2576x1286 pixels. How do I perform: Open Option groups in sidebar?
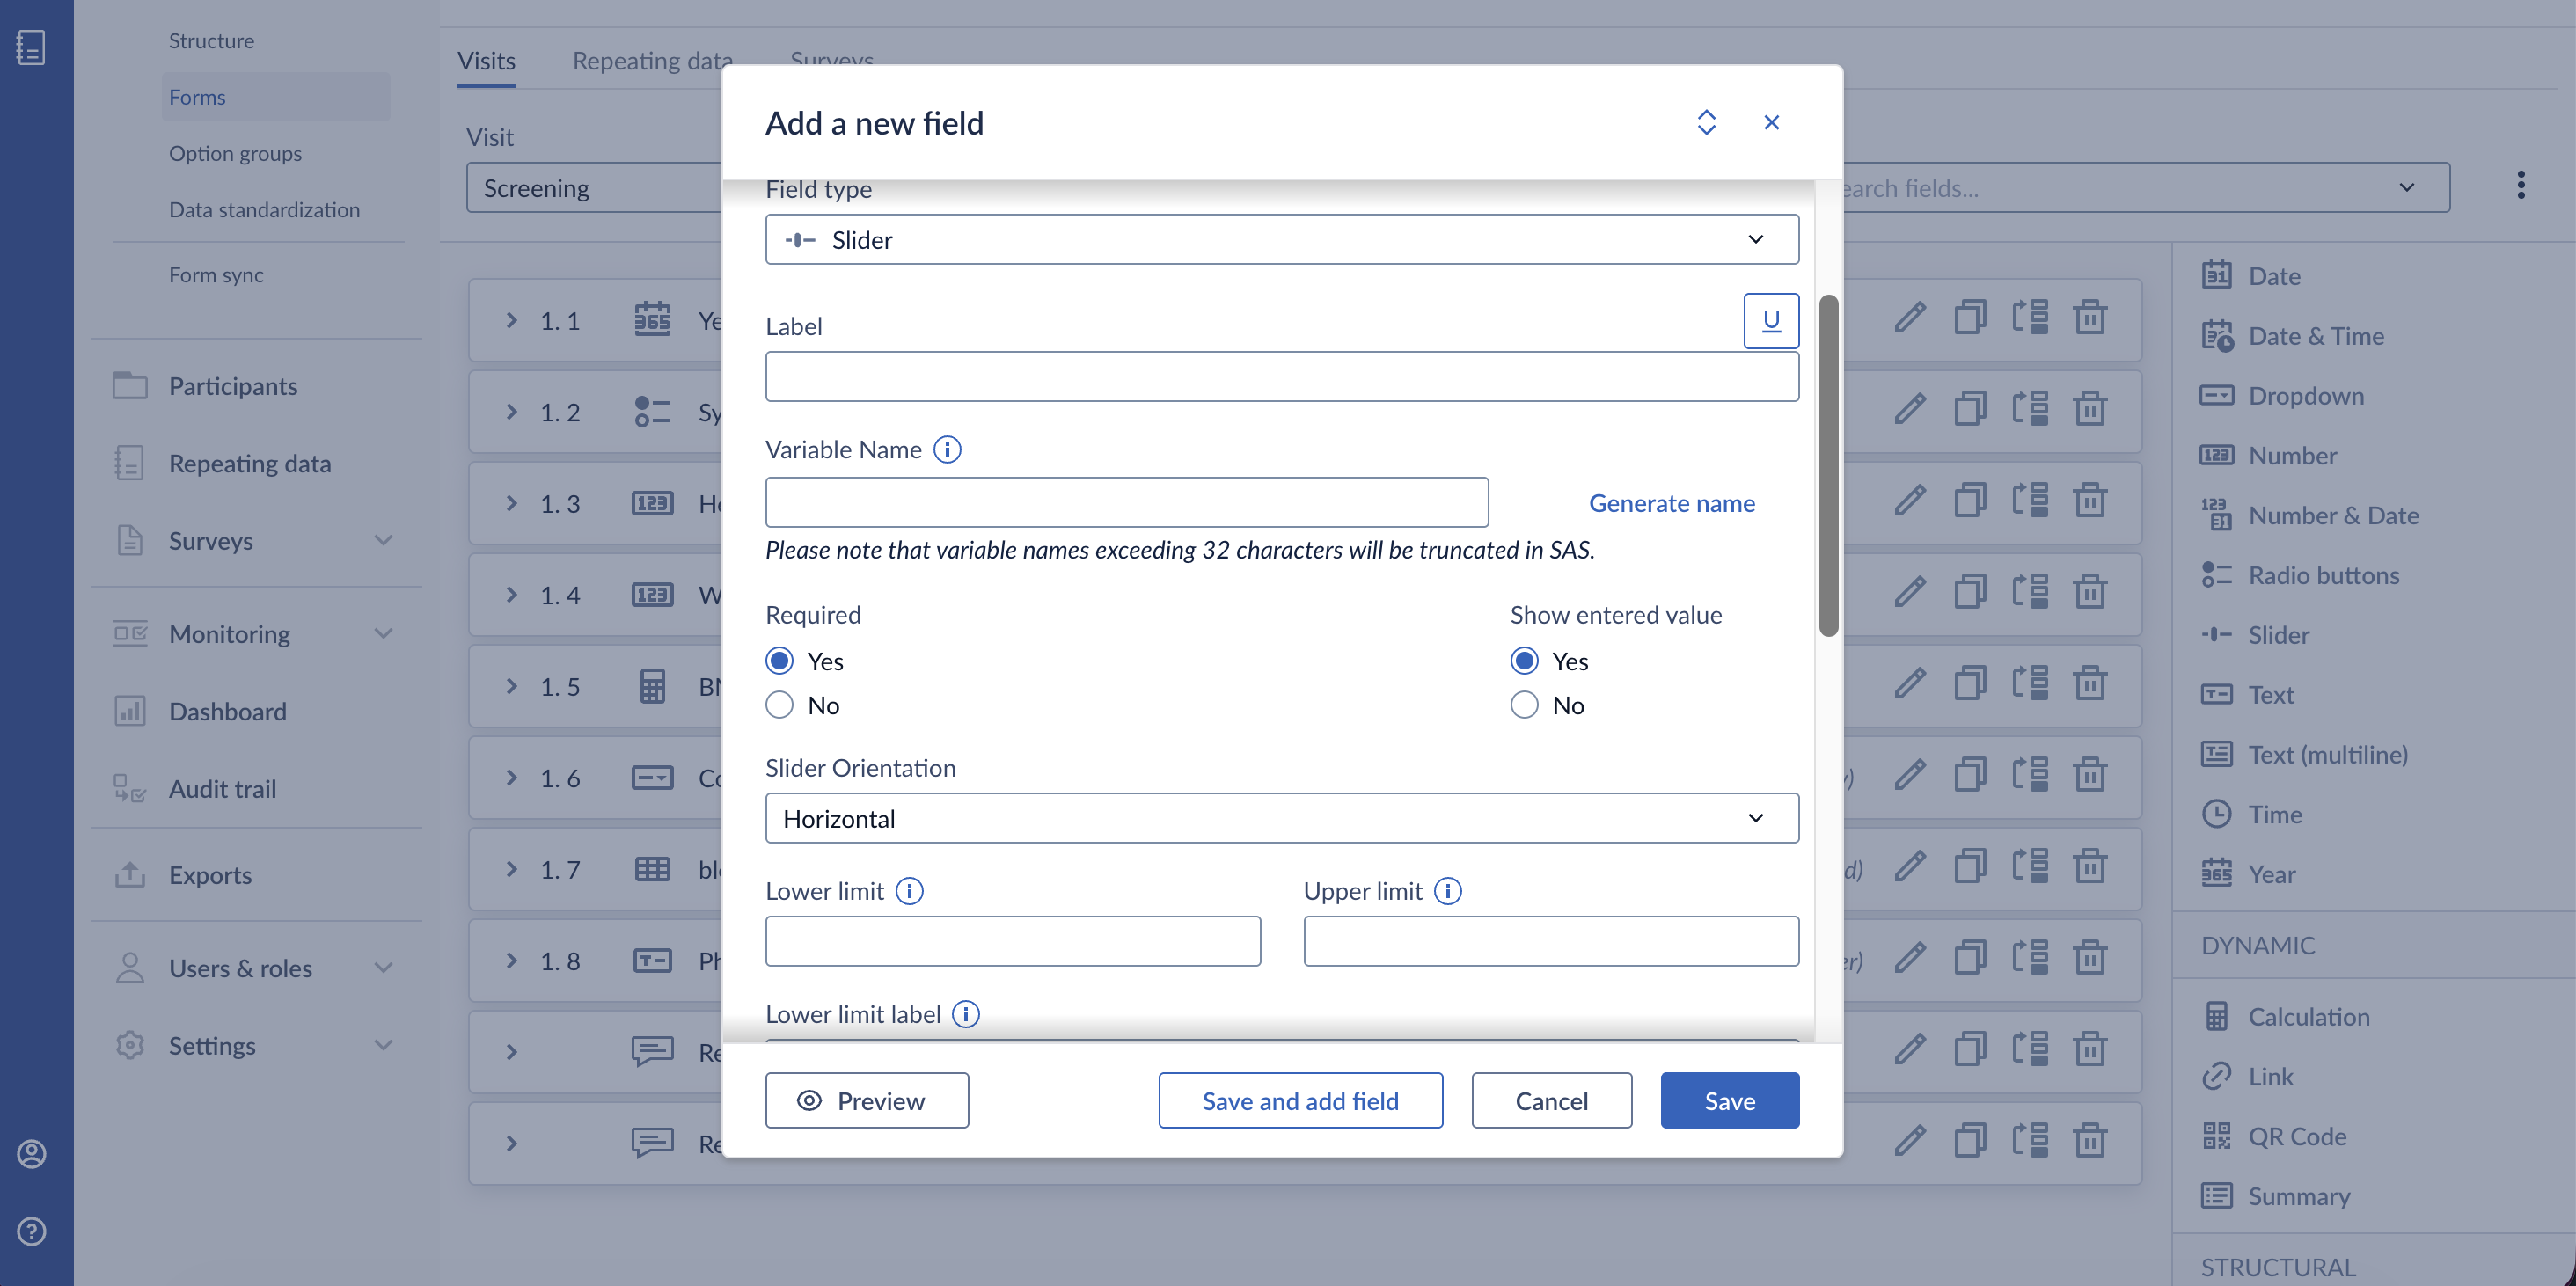tap(235, 153)
